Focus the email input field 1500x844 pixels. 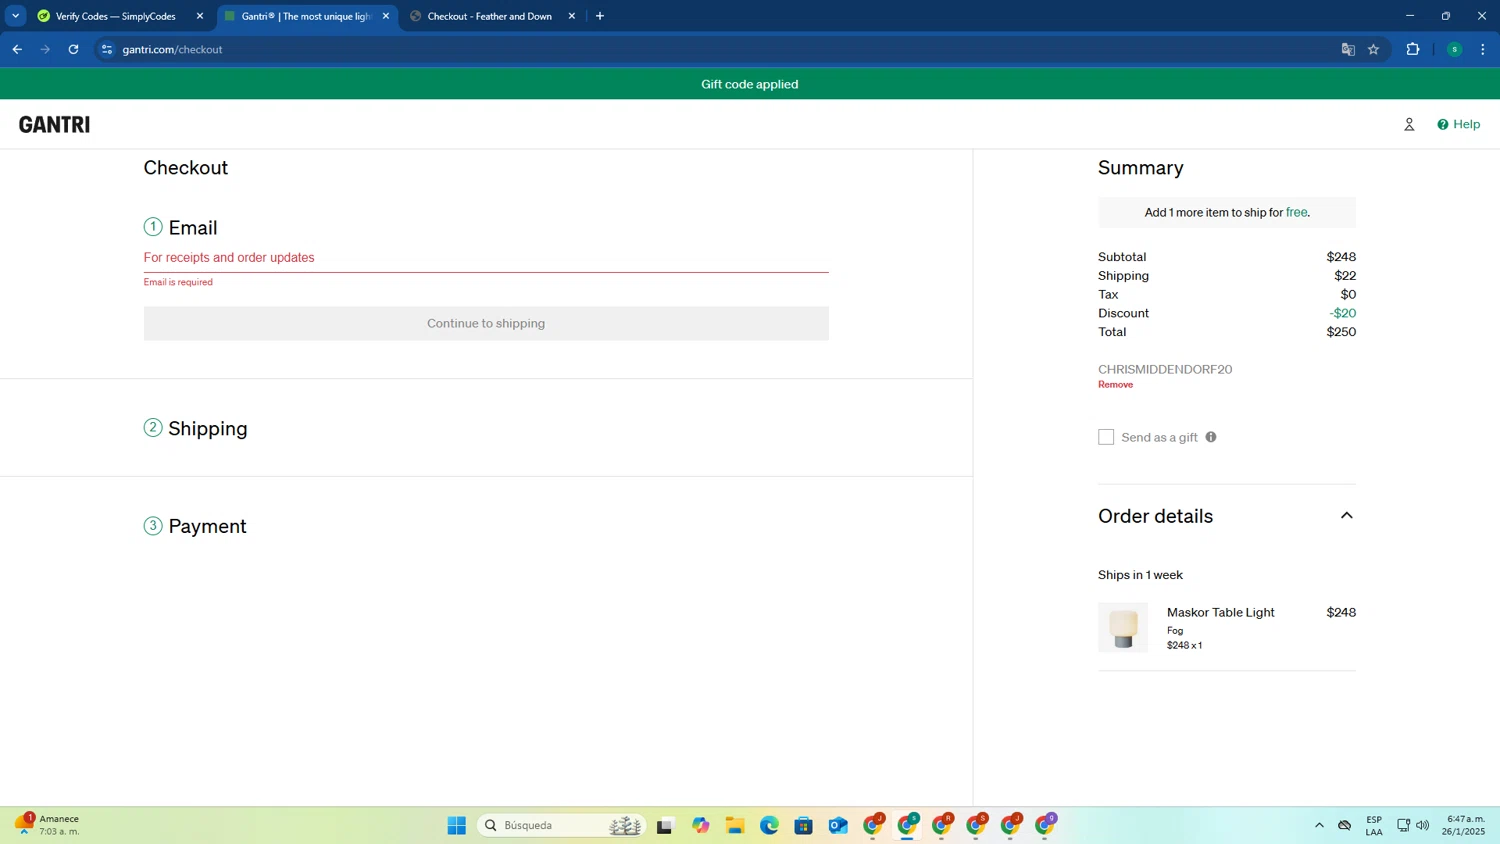[x=486, y=258]
